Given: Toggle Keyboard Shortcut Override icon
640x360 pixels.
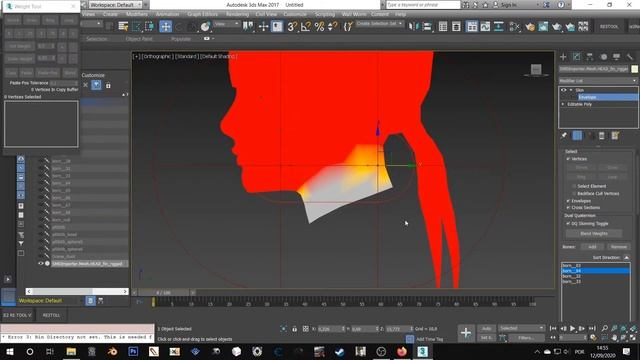Looking at the screenshot, I should (x=277, y=27).
